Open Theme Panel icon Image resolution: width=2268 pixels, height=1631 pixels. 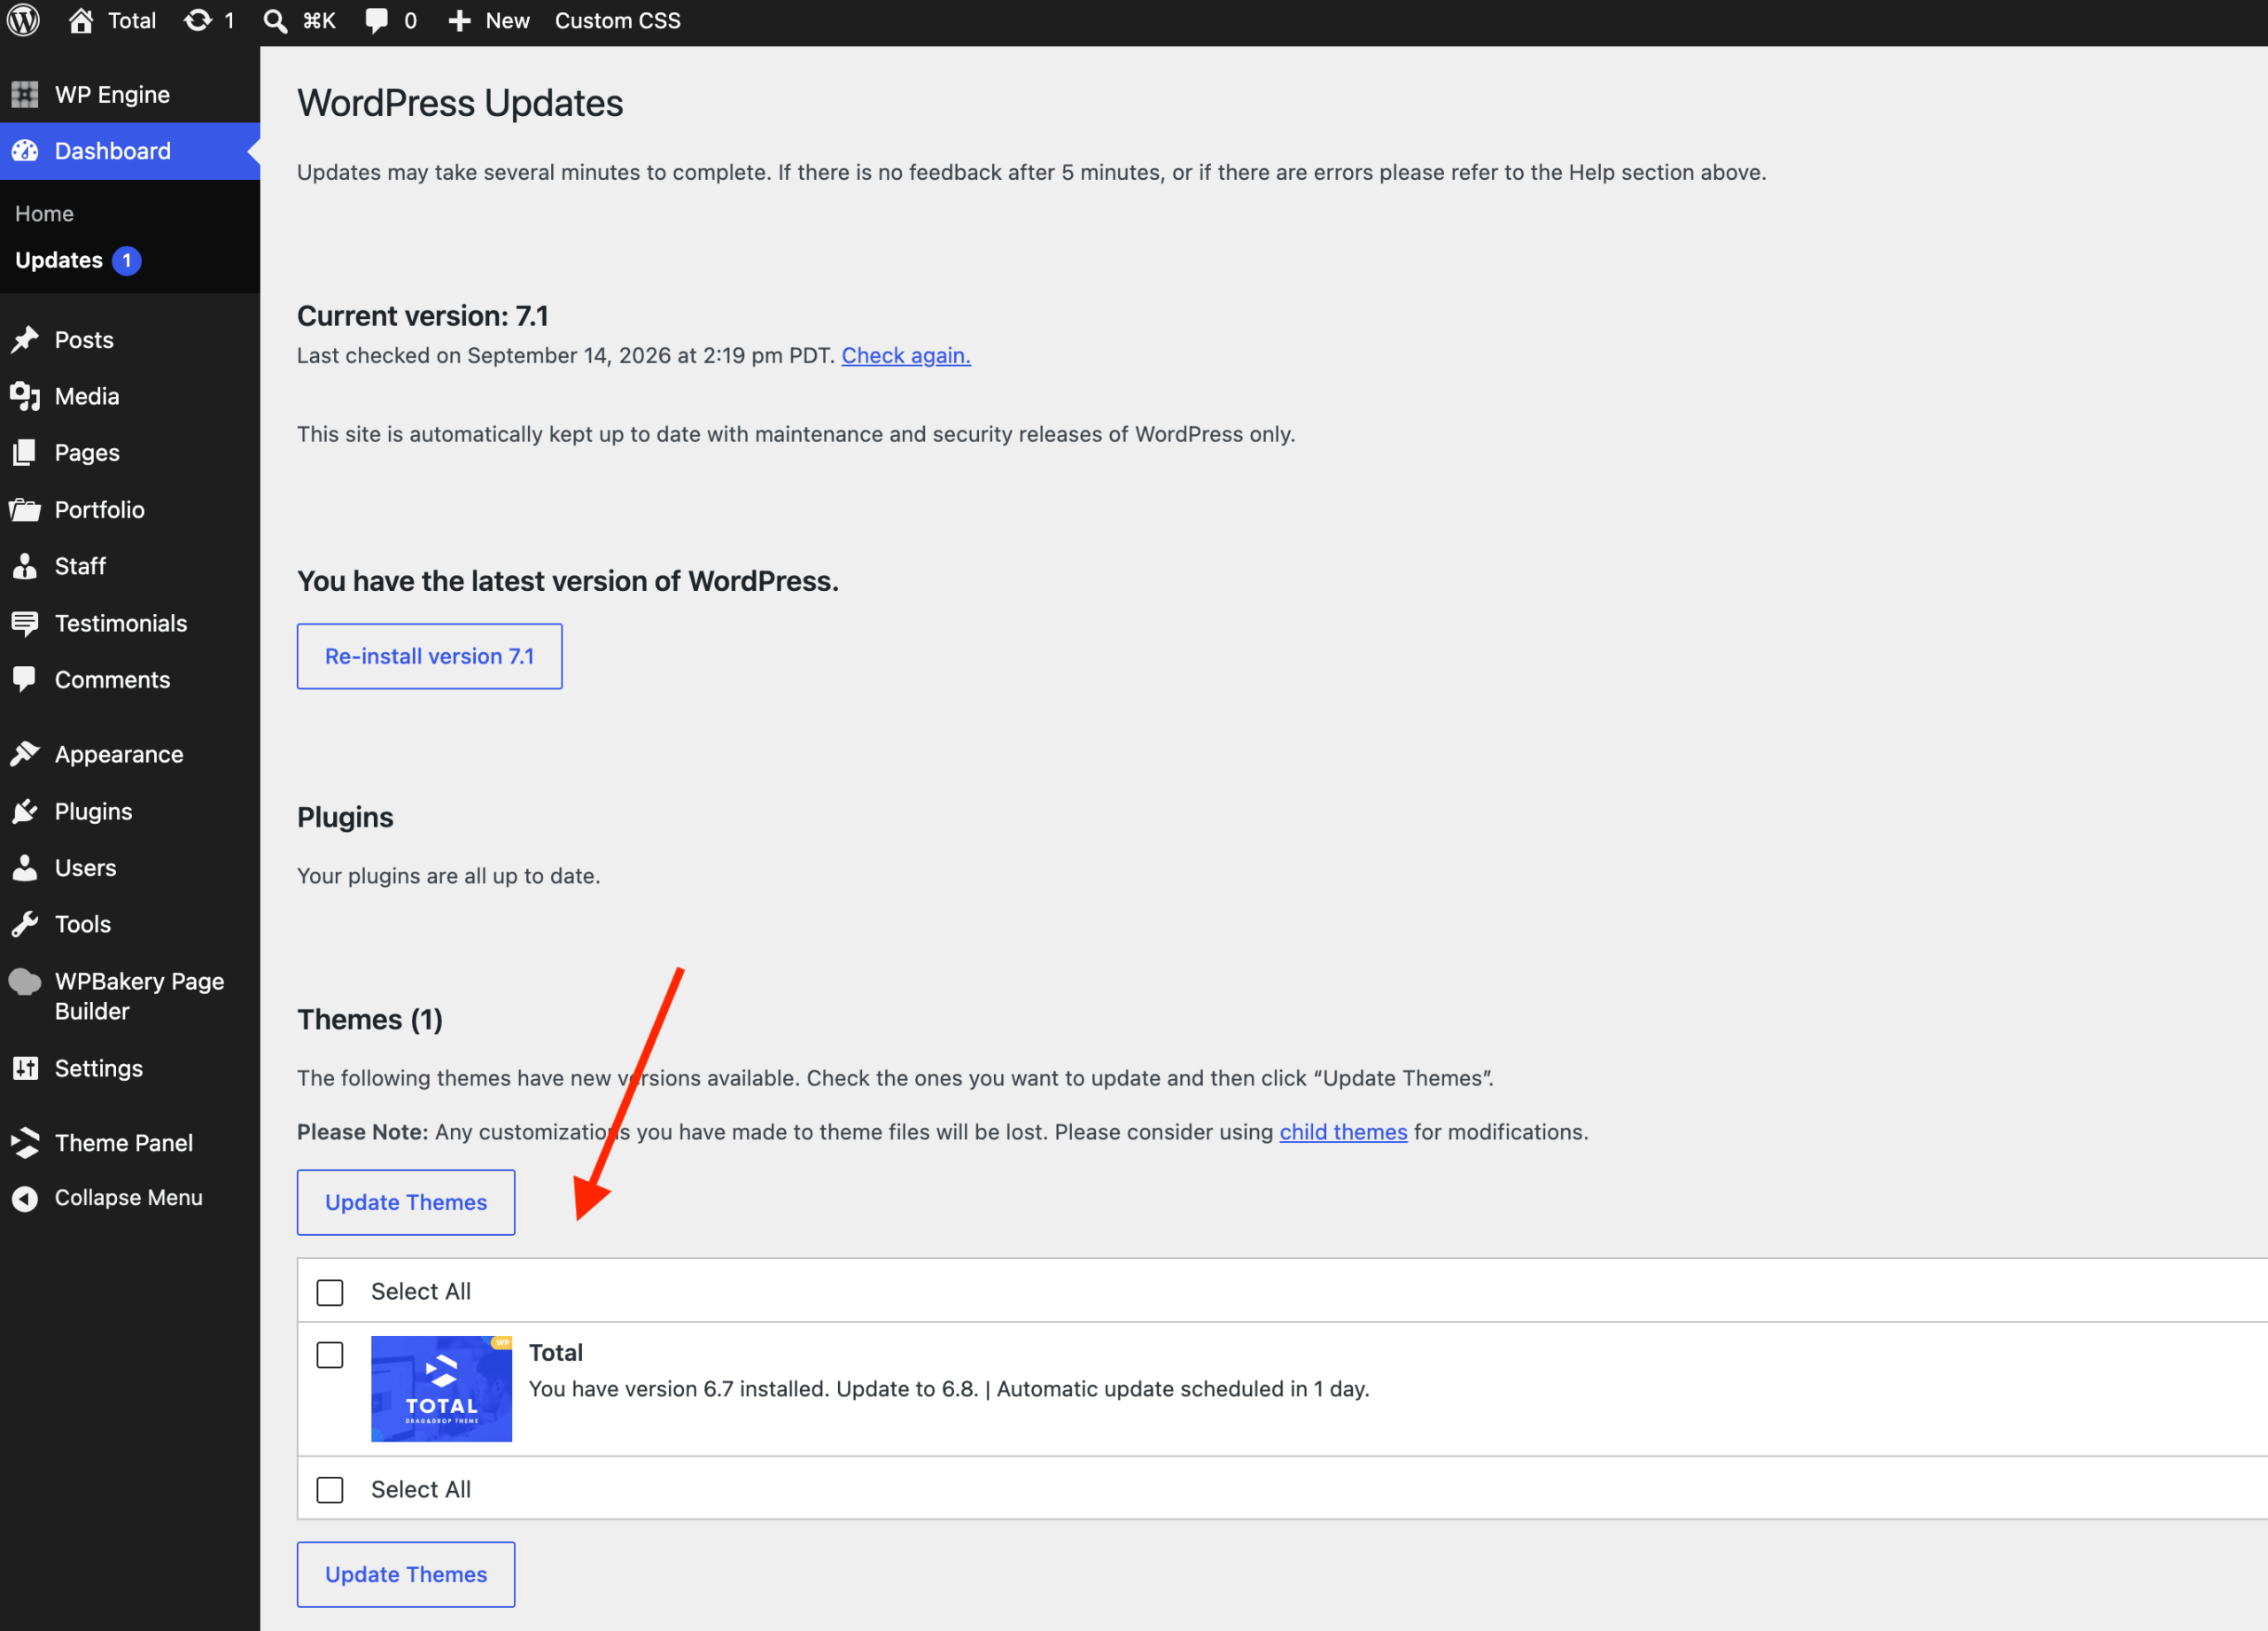(x=25, y=1142)
